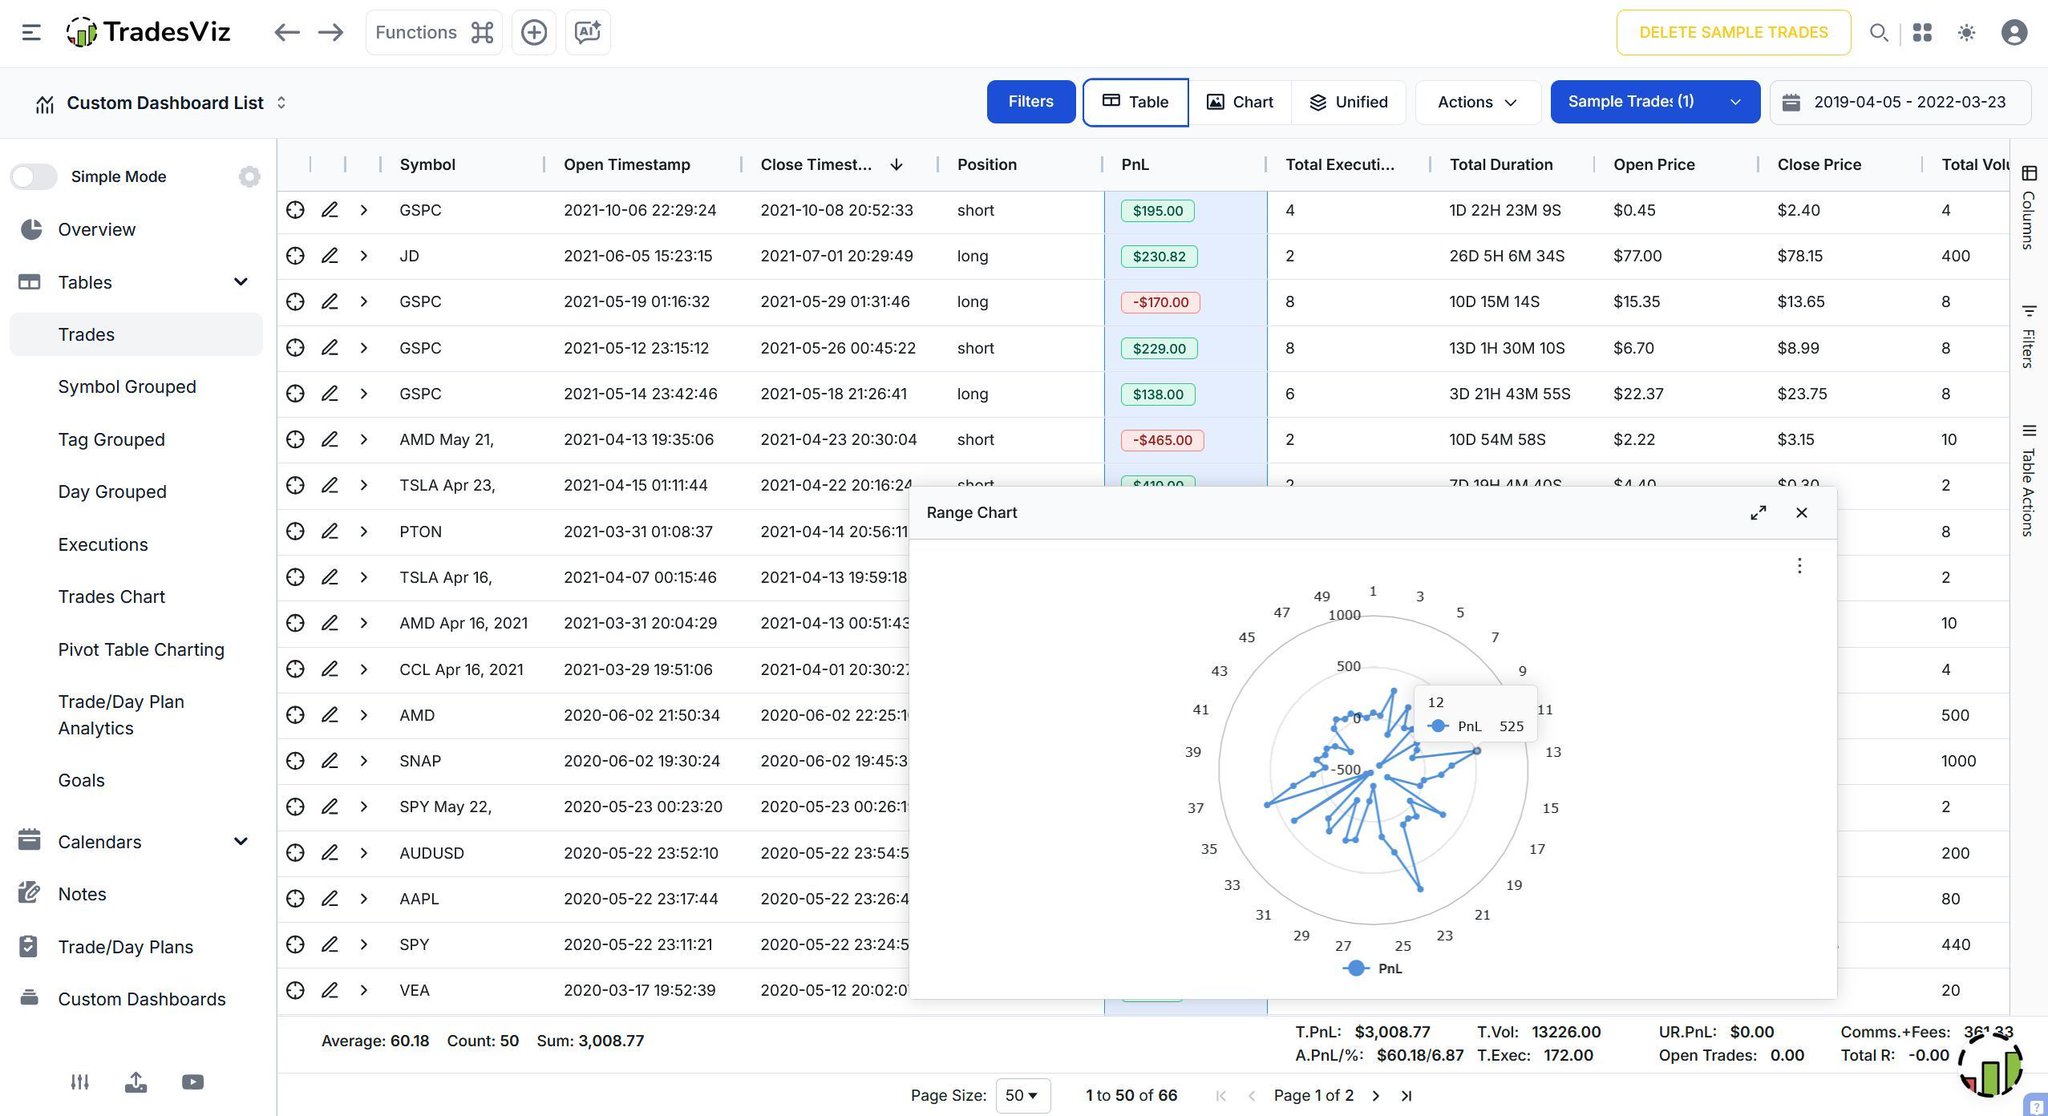Image resolution: width=2048 pixels, height=1116 pixels.
Task: Open the Range Chart three-dot menu
Action: coord(1799,566)
